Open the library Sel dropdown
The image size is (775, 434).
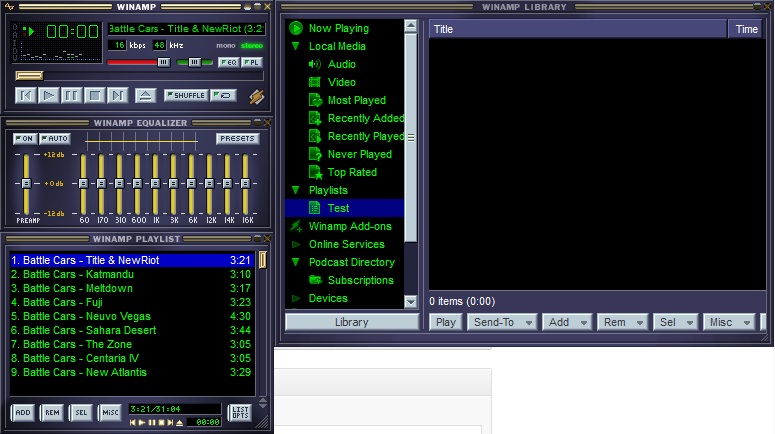coord(676,322)
